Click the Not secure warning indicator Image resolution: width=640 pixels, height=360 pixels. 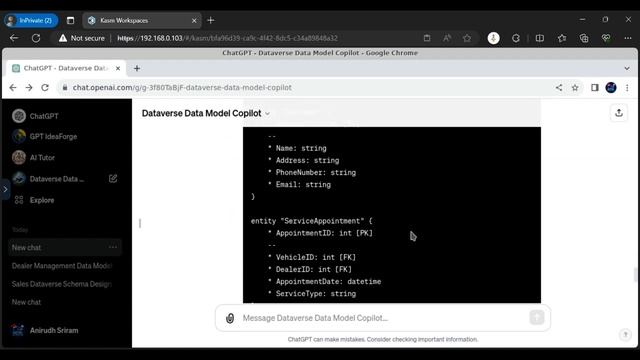pyautogui.click(x=82, y=38)
